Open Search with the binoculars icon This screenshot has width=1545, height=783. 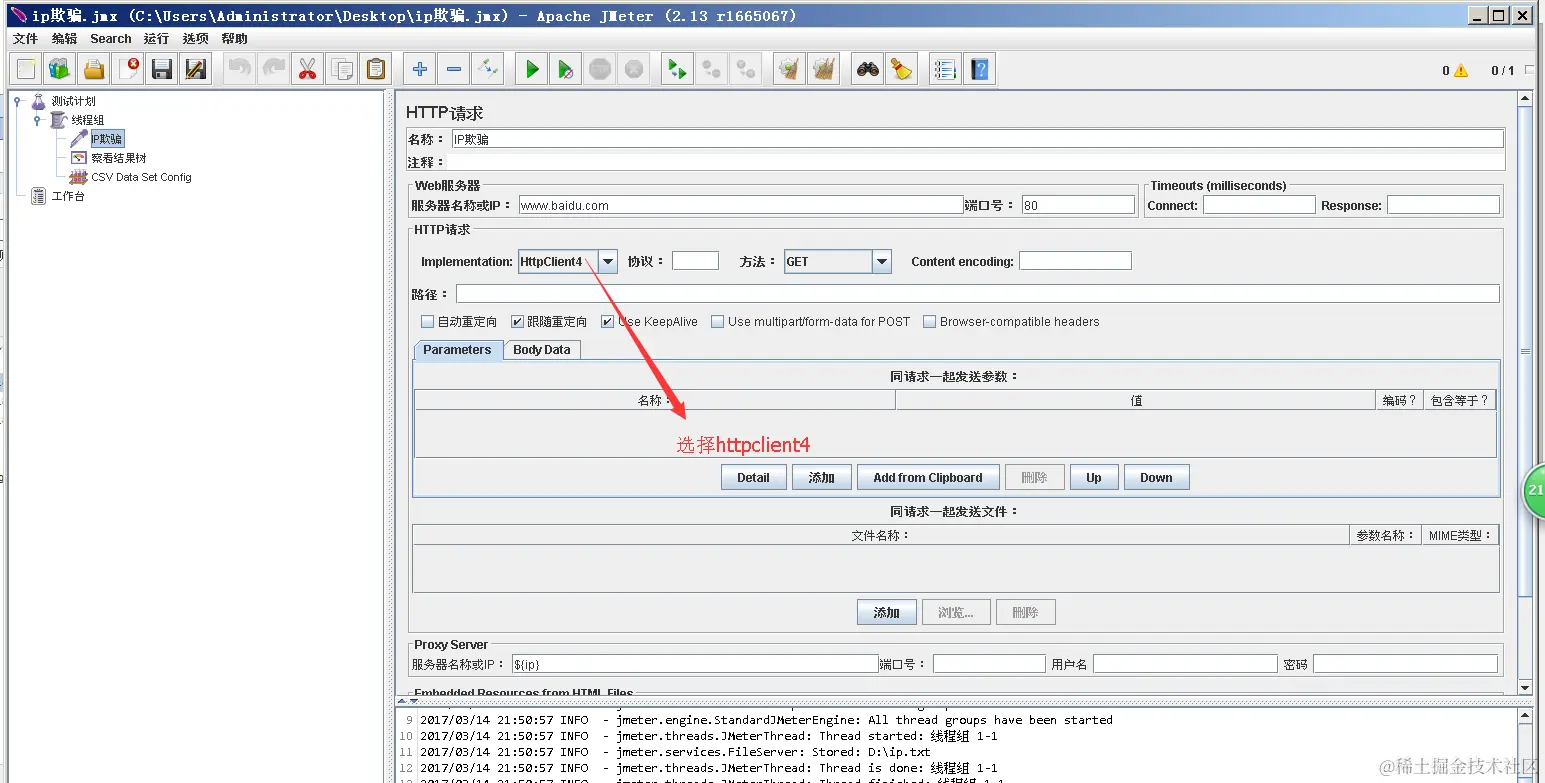(x=868, y=69)
